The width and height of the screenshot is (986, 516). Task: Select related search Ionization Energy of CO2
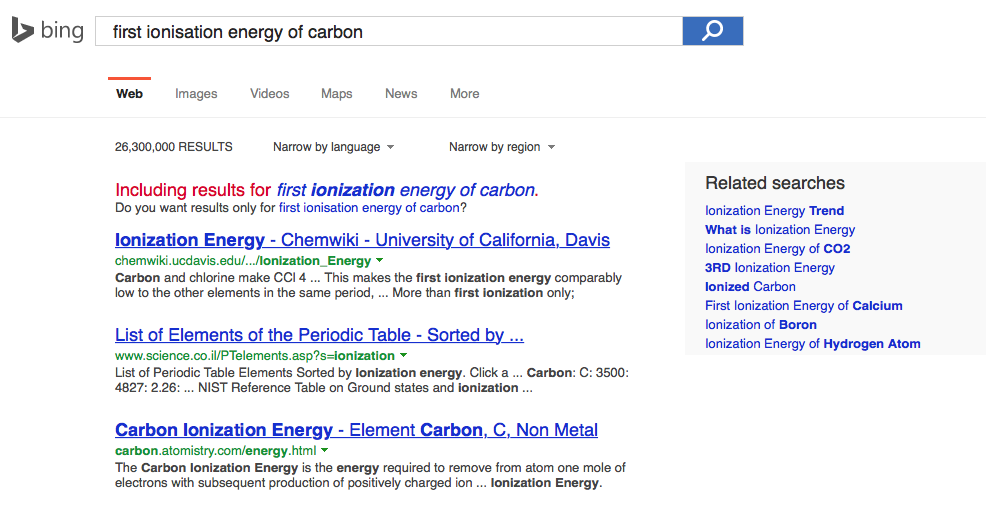[778, 249]
